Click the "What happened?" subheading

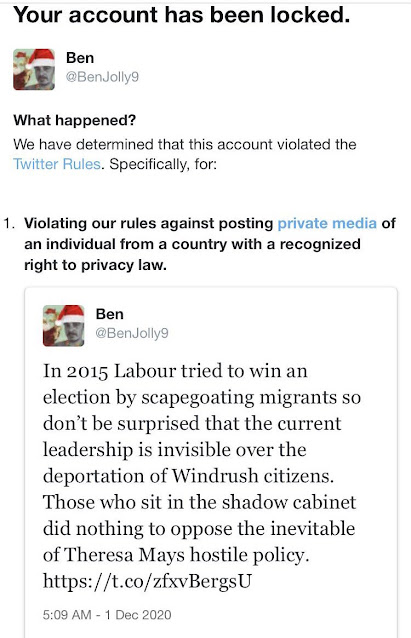[74, 120]
